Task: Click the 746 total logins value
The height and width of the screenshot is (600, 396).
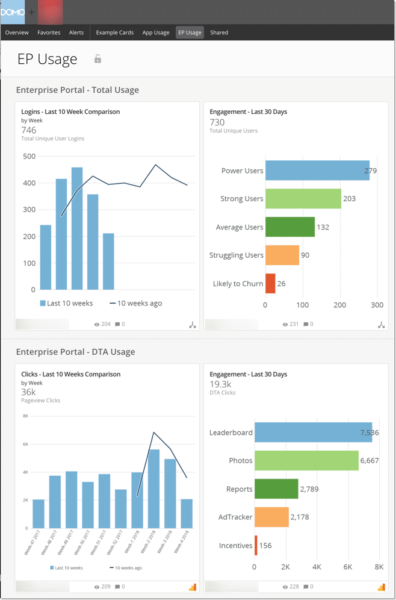Action: point(29,130)
